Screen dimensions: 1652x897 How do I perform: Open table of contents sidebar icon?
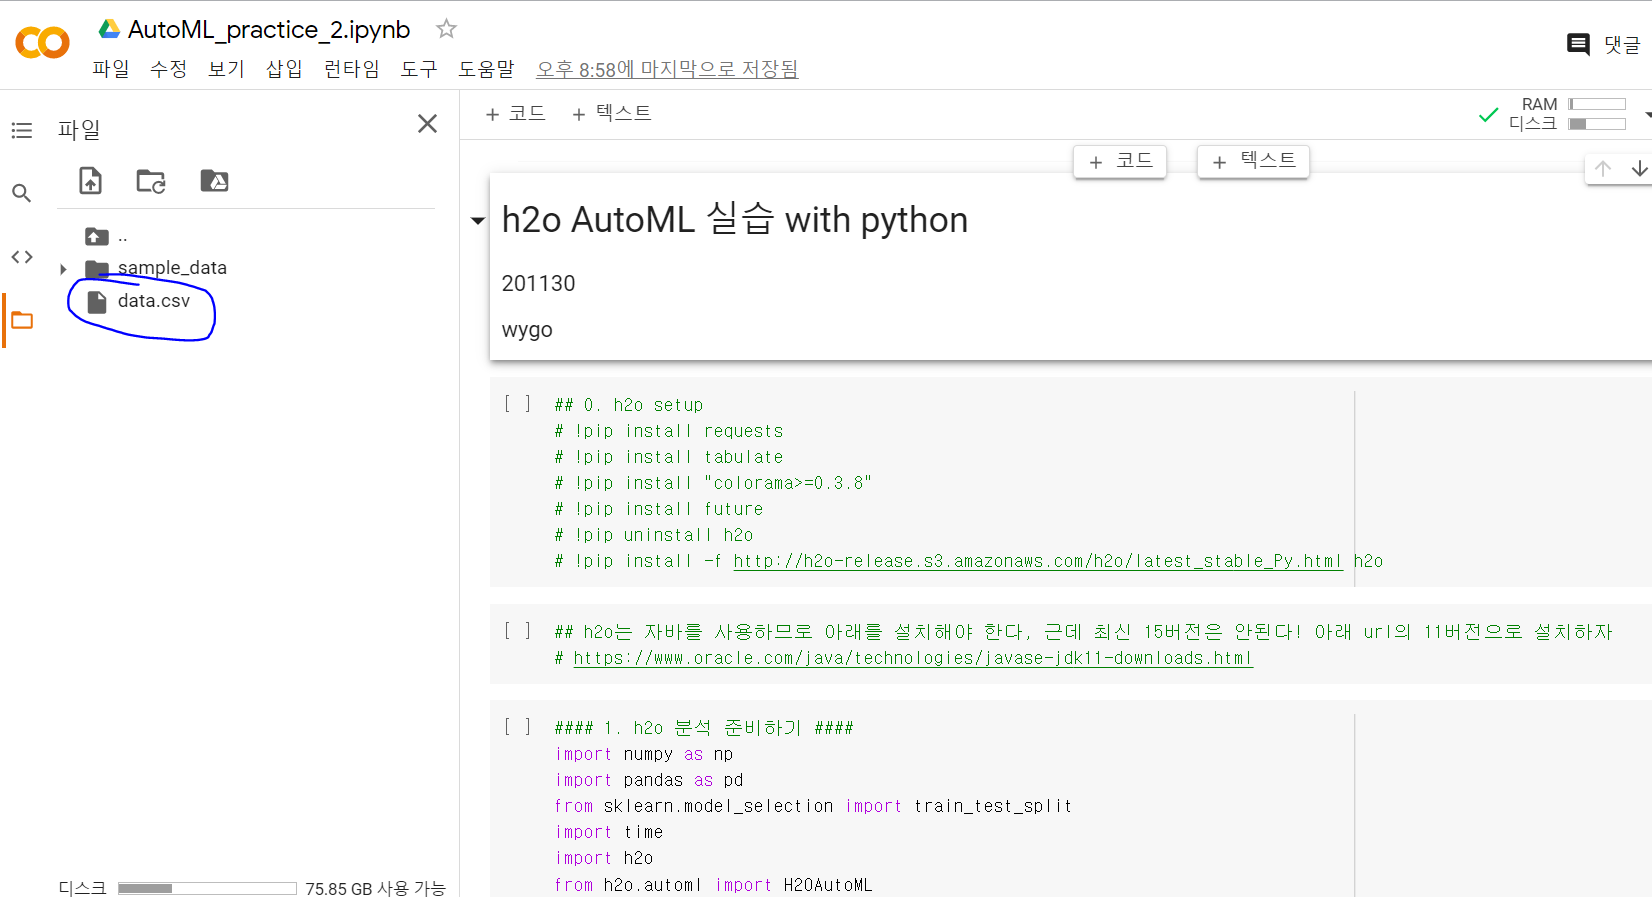22,130
